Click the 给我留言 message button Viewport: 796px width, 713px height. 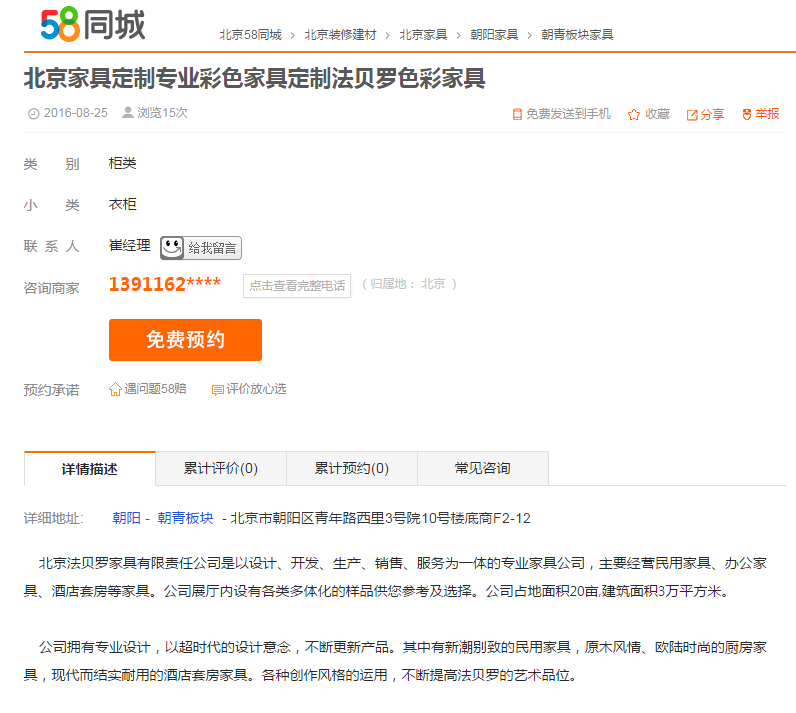[x=201, y=248]
